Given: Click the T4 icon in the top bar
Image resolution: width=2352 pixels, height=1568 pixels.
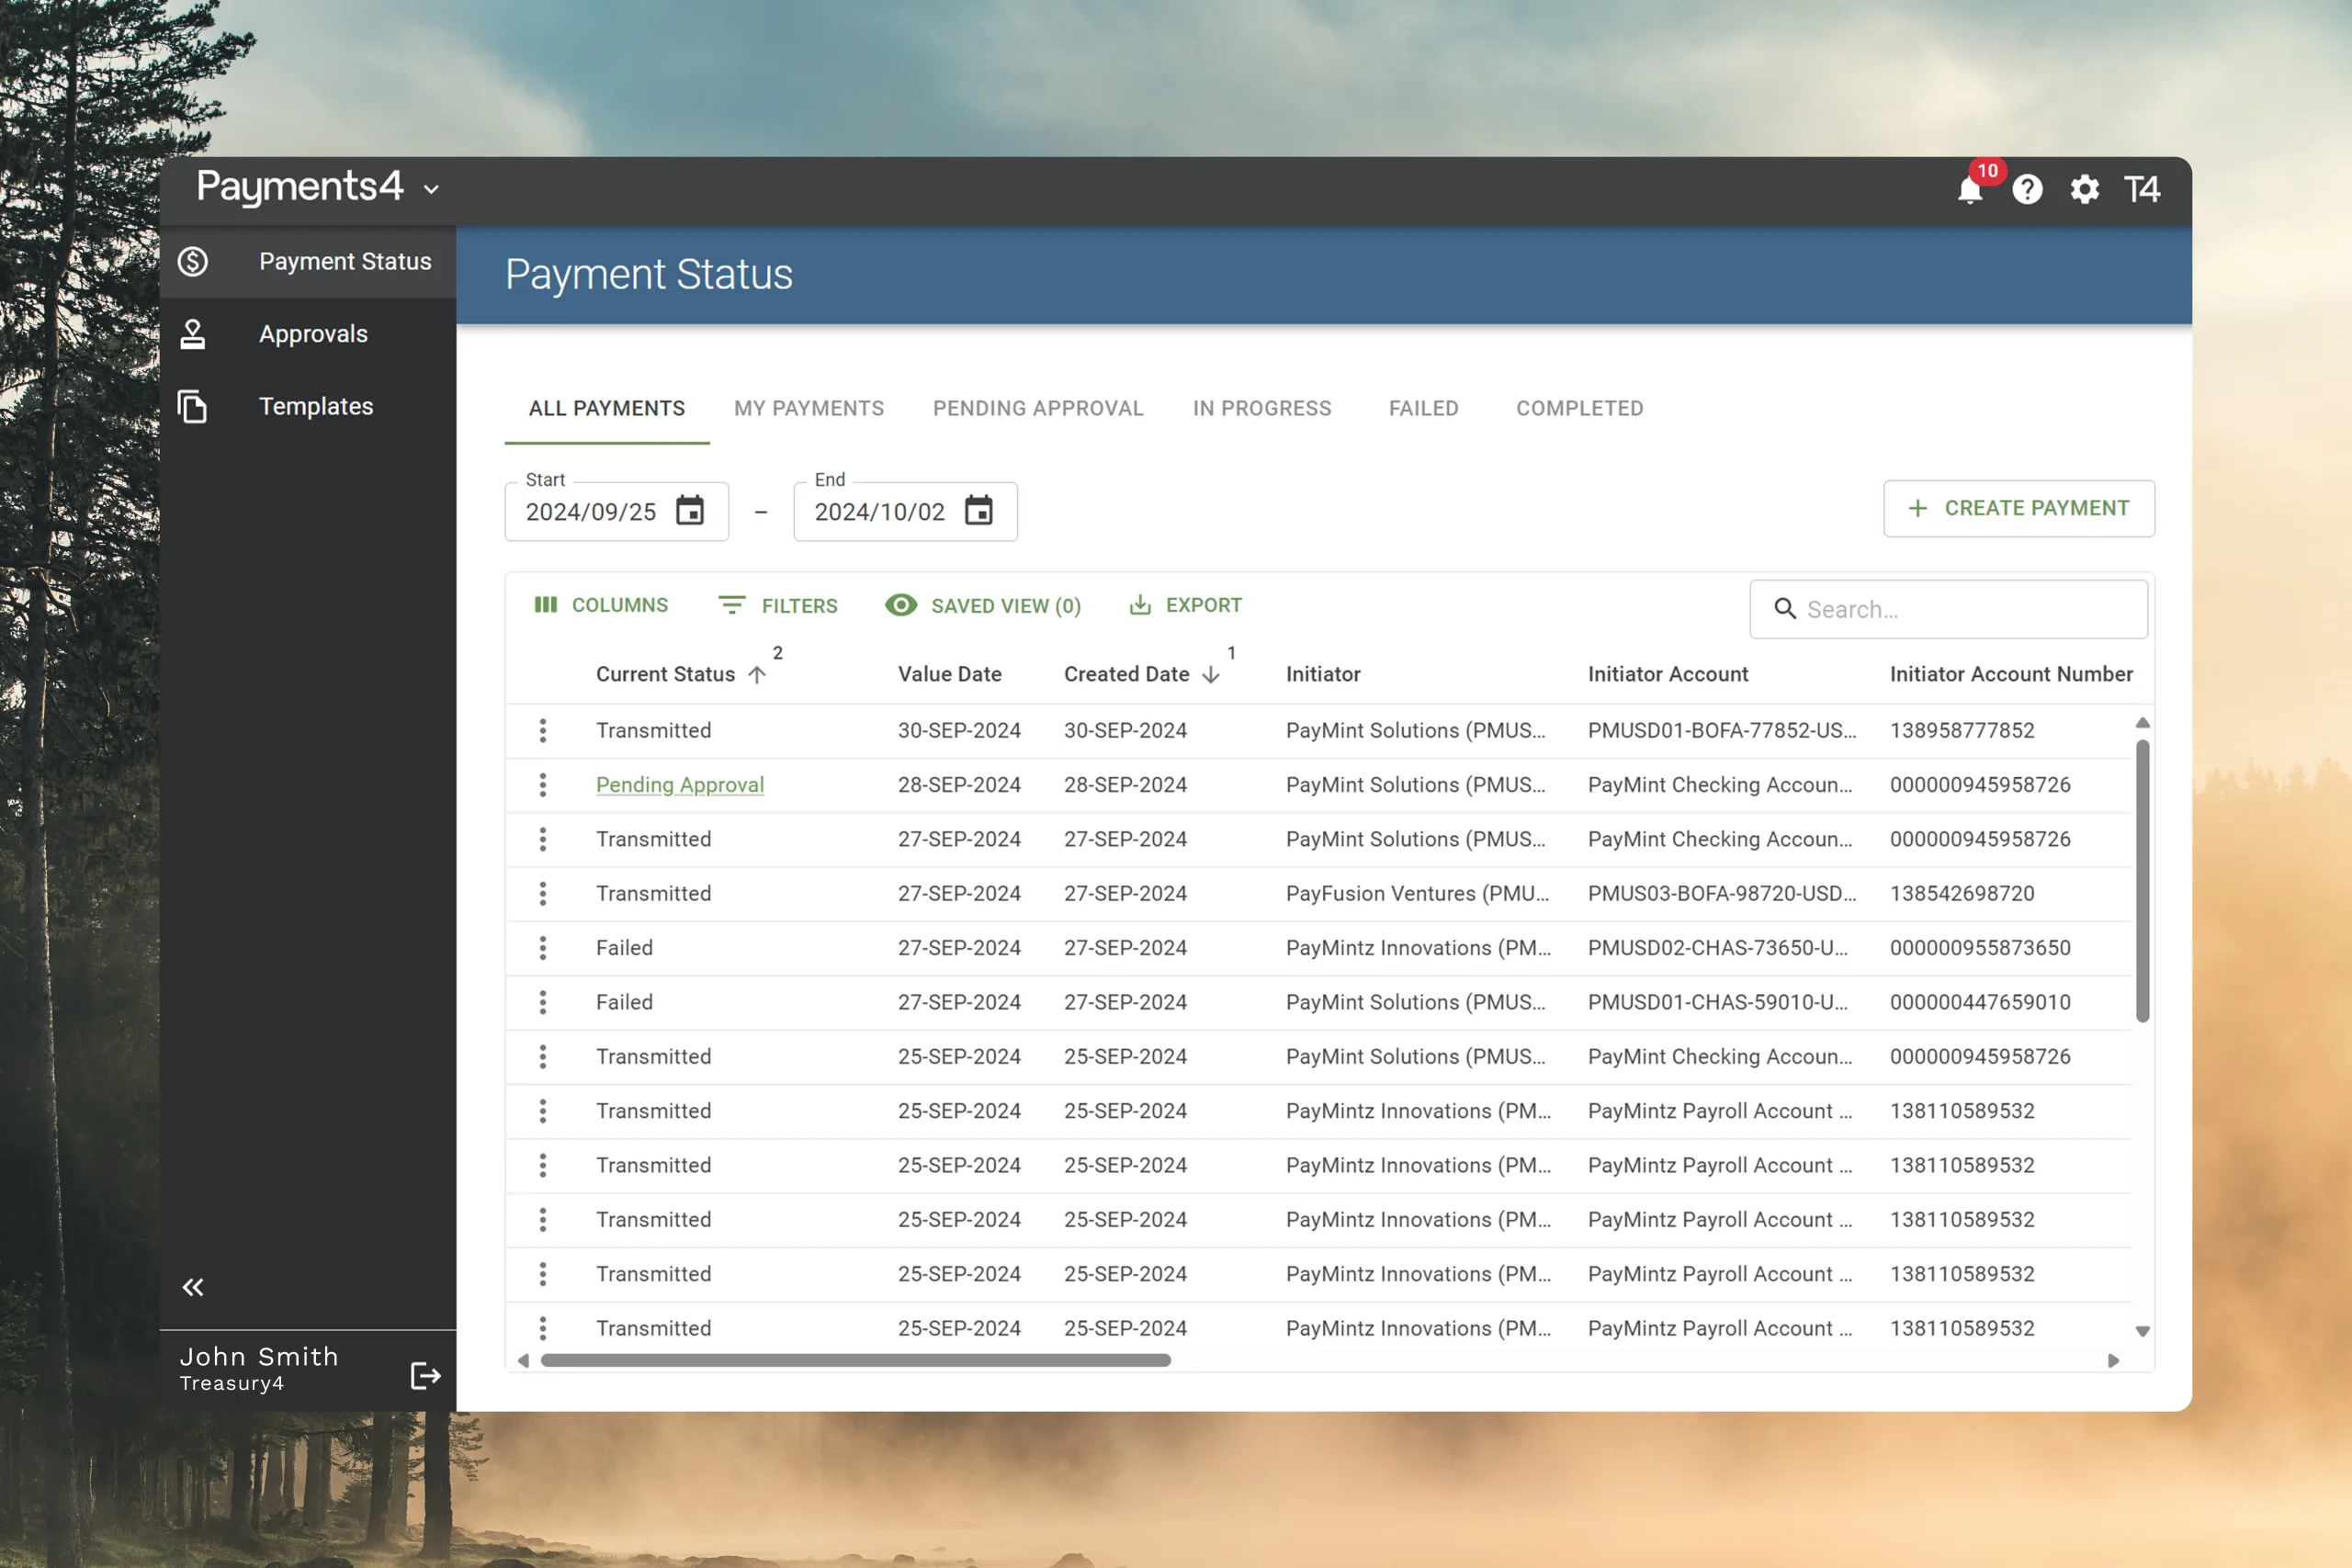Looking at the screenshot, I should (2141, 190).
